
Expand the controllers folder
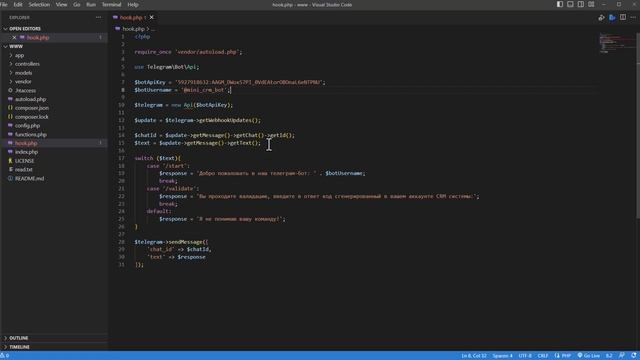(x=27, y=64)
